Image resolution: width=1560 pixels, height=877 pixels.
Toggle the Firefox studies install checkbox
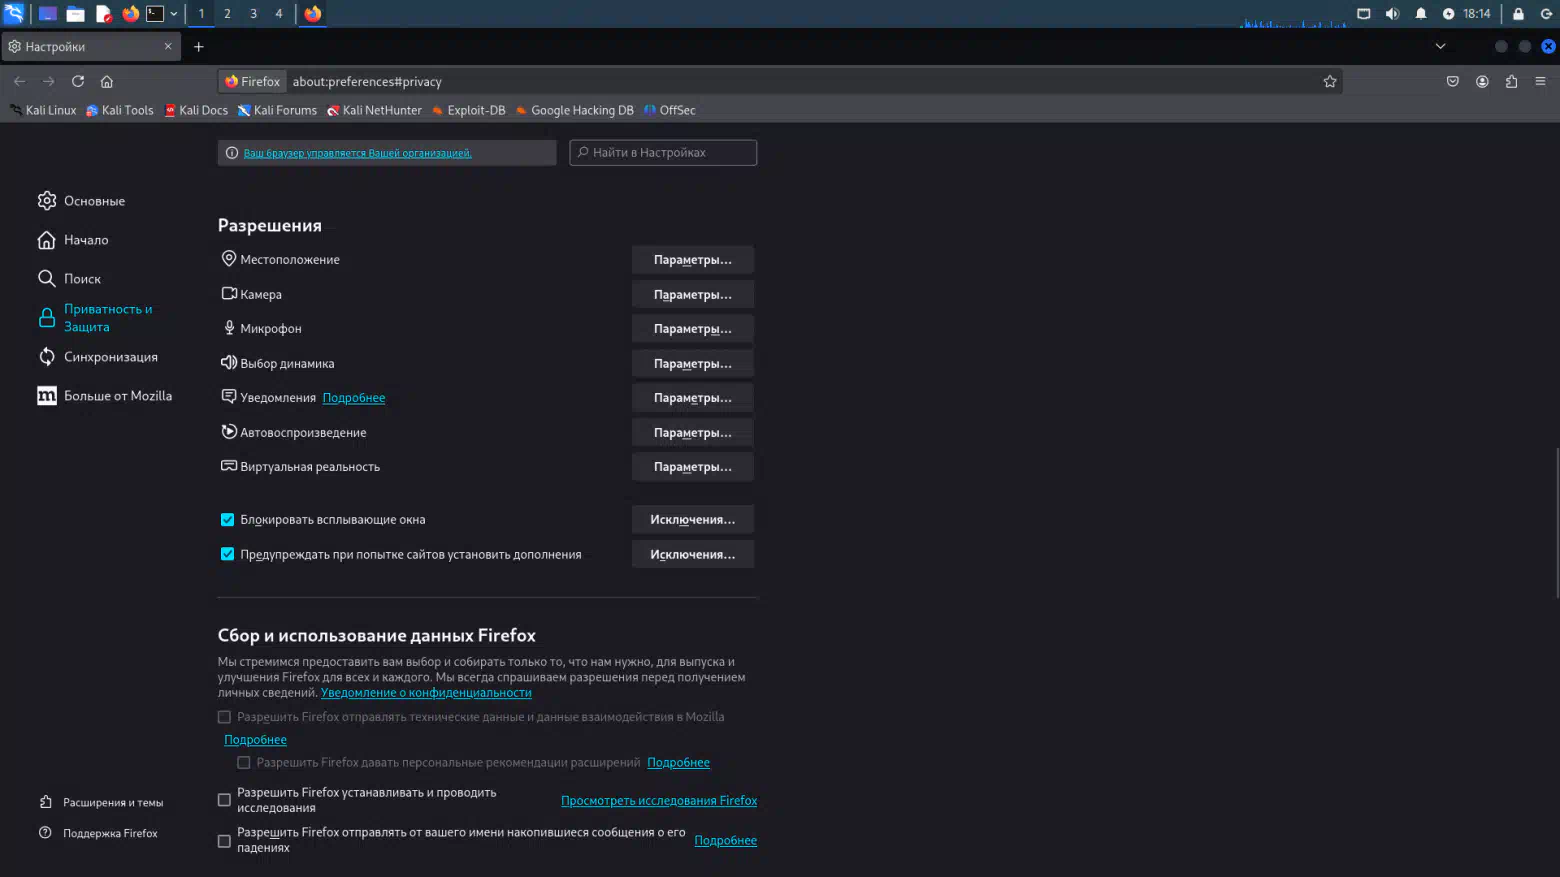(x=224, y=800)
